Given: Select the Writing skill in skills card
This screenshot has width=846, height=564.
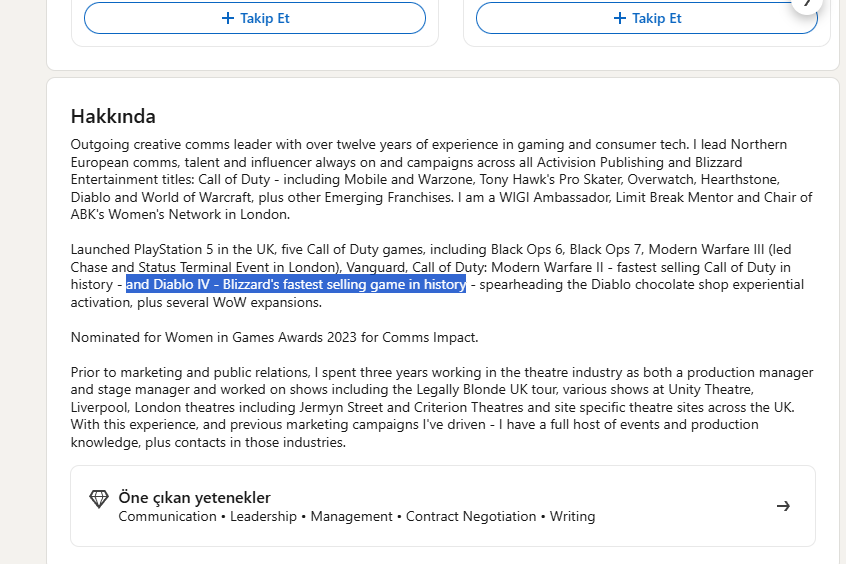Looking at the screenshot, I should coord(572,517).
